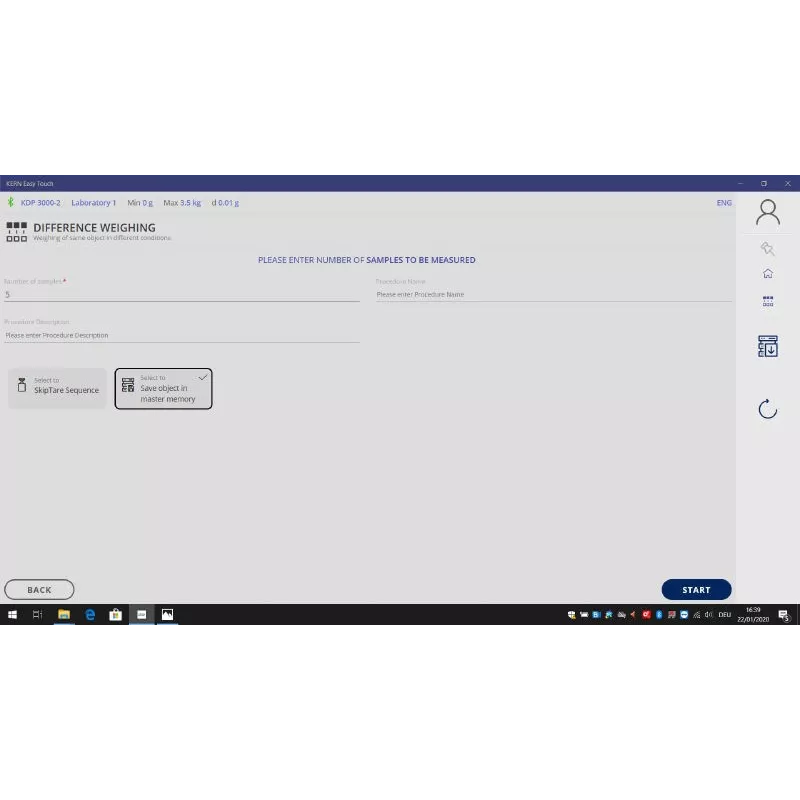Go to Home via house icon

click(767, 274)
